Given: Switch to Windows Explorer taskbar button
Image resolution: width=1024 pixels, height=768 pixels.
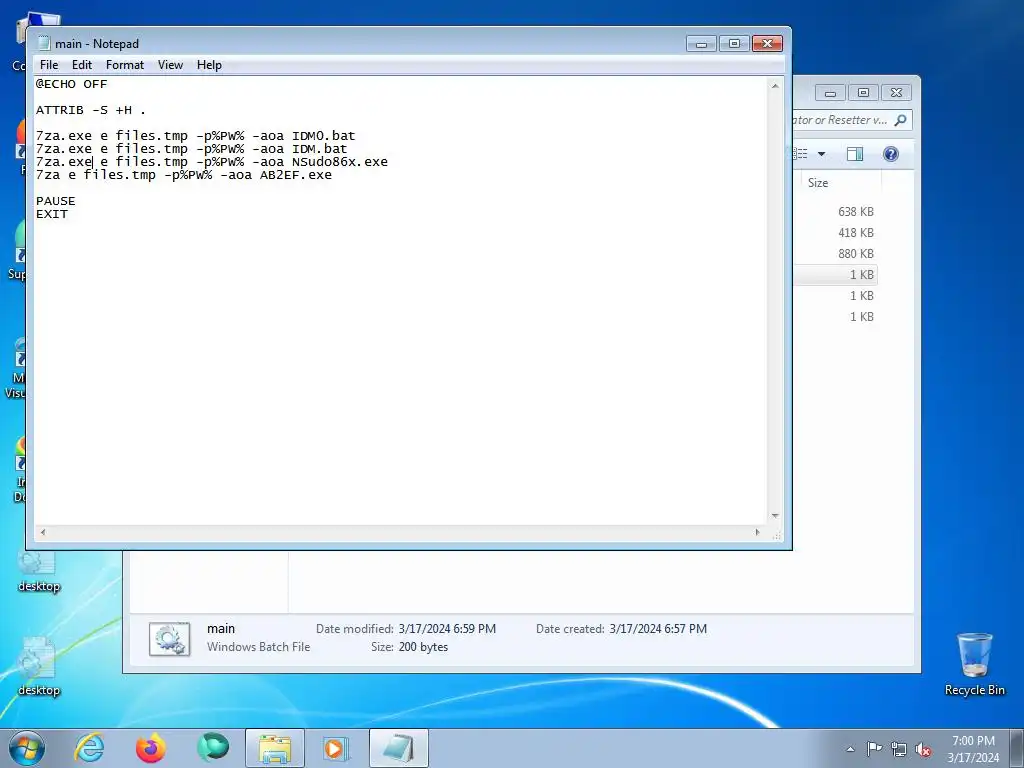Looking at the screenshot, I should pos(275,748).
